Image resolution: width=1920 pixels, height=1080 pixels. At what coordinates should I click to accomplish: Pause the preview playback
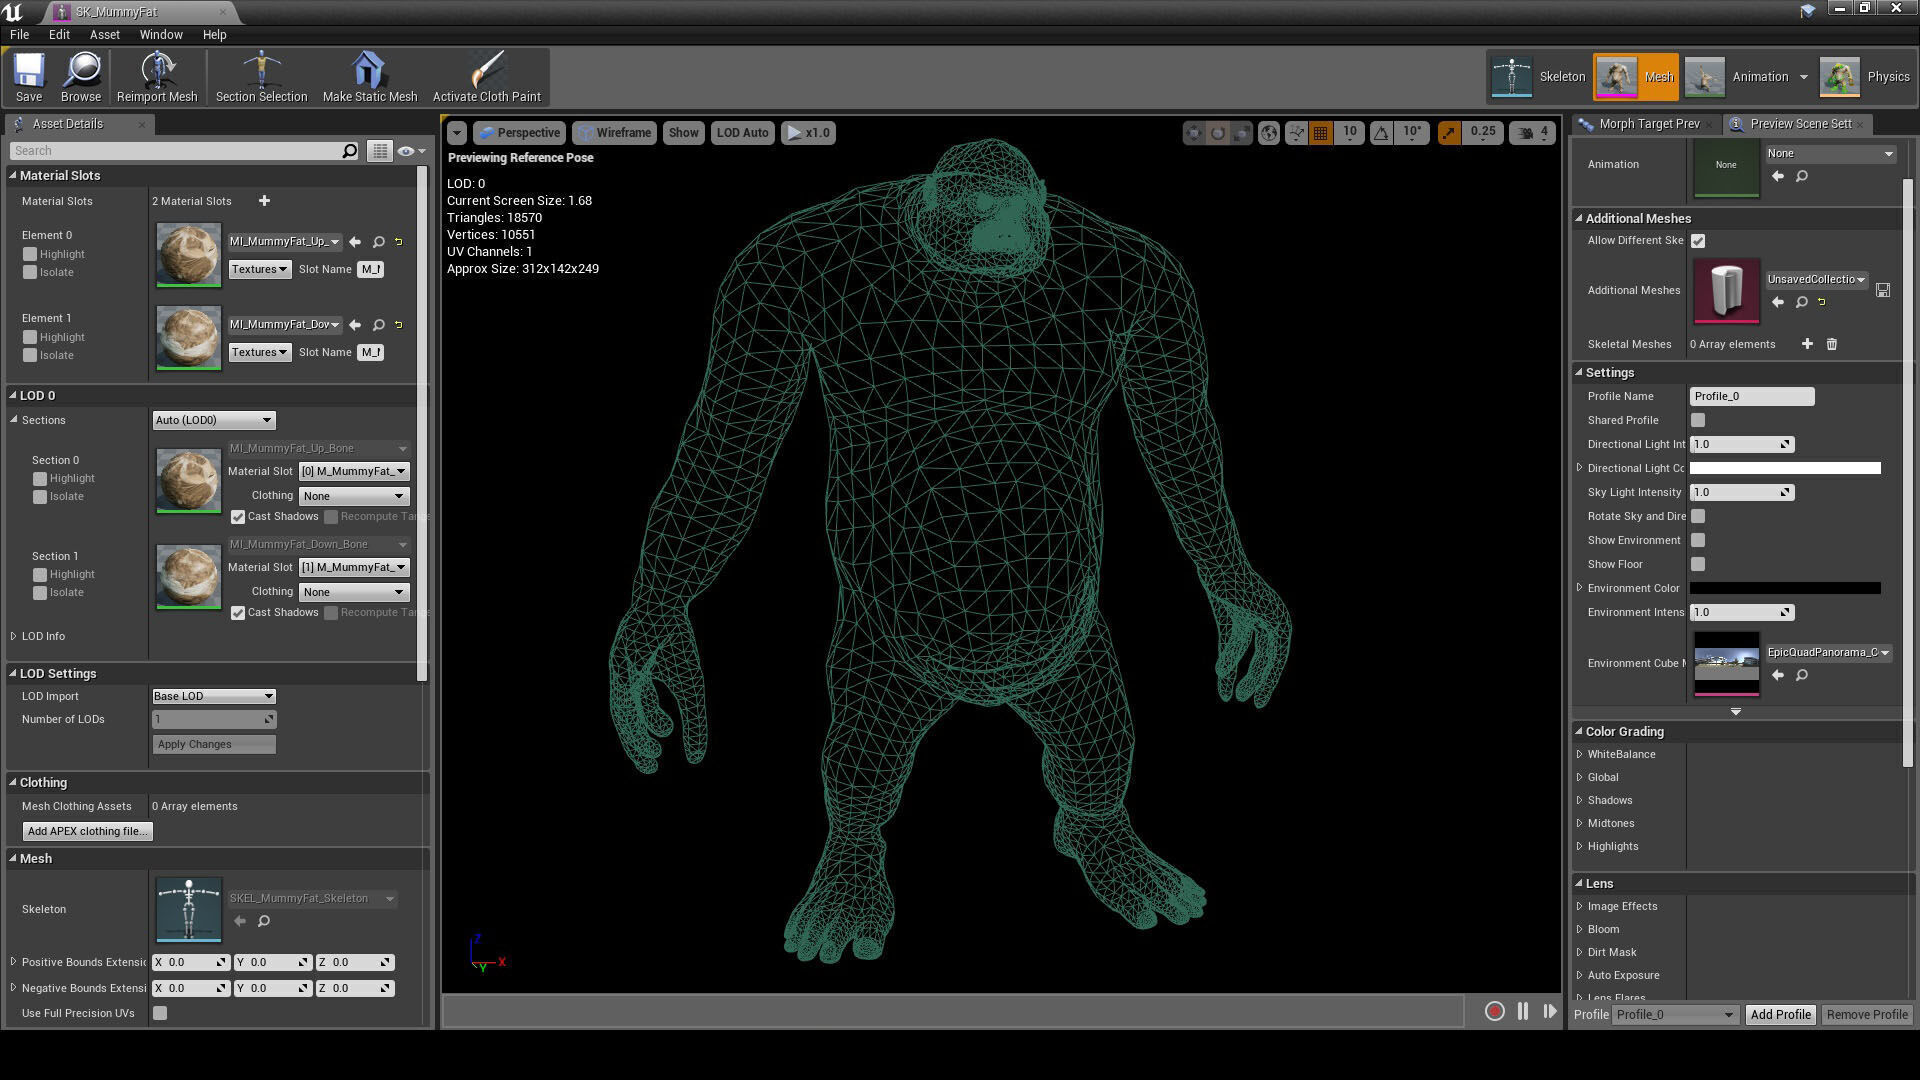(x=1523, y=1012)
